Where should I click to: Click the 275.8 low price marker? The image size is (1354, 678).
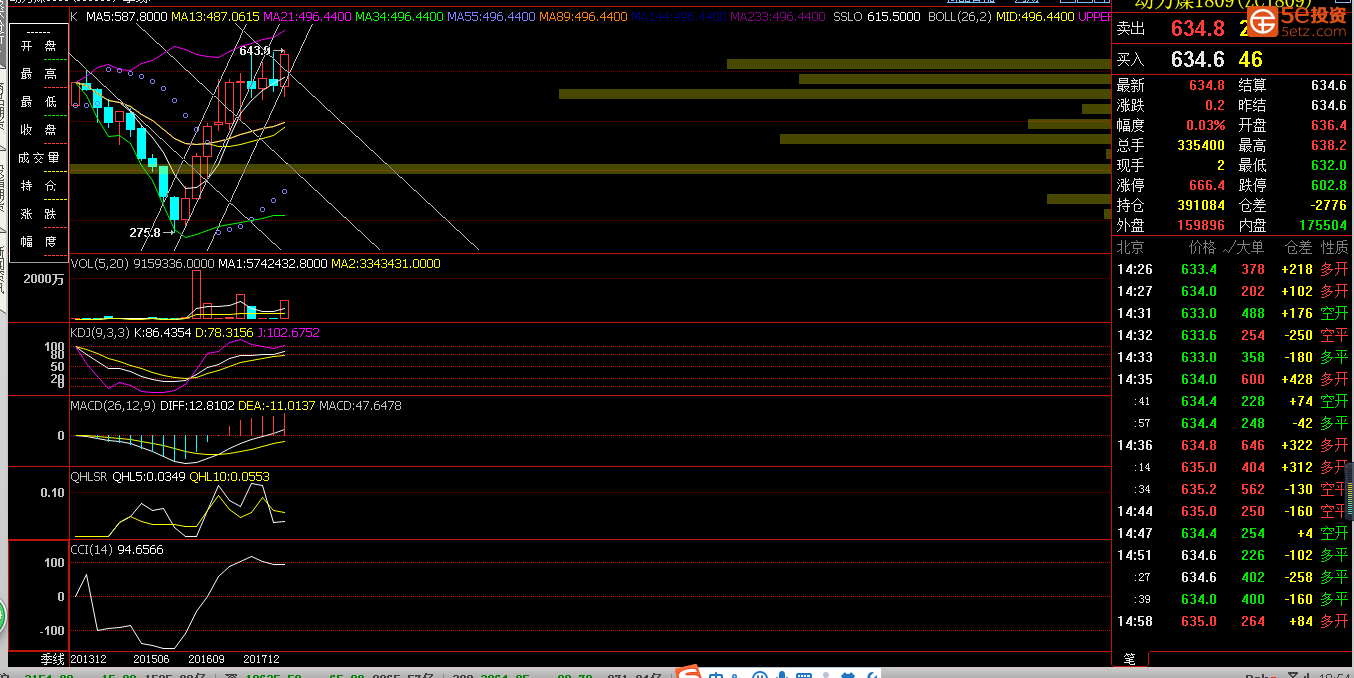point(145,232)
